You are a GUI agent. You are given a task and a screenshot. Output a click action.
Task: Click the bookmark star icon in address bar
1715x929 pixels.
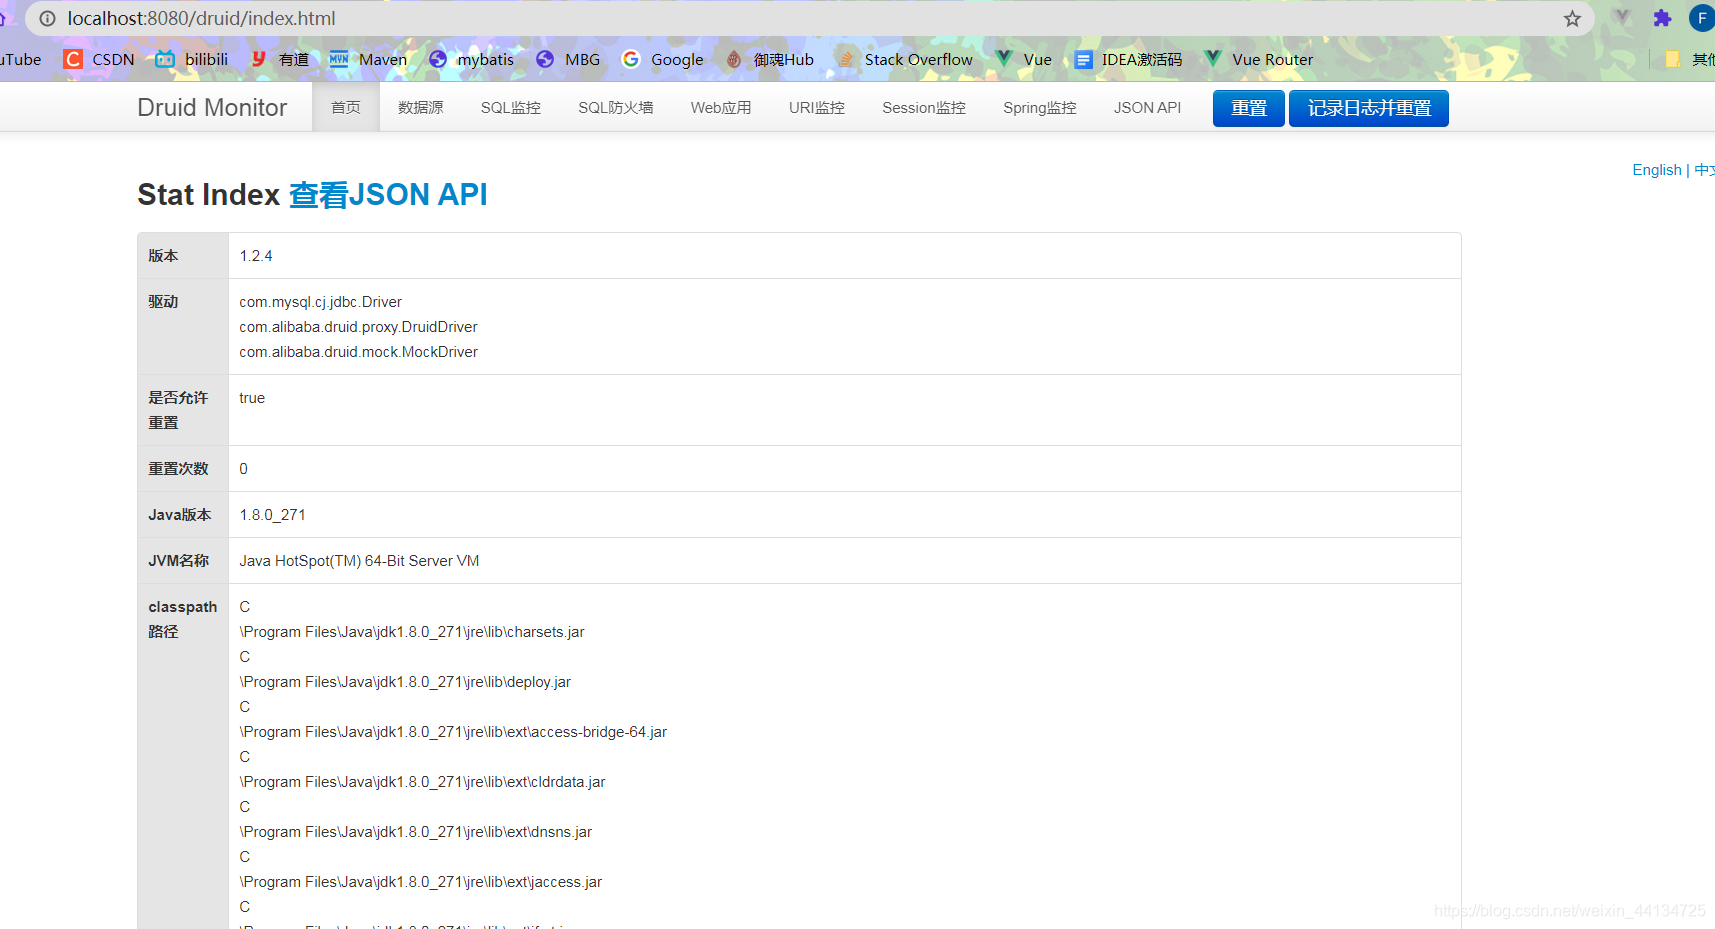pos(1572,19)
